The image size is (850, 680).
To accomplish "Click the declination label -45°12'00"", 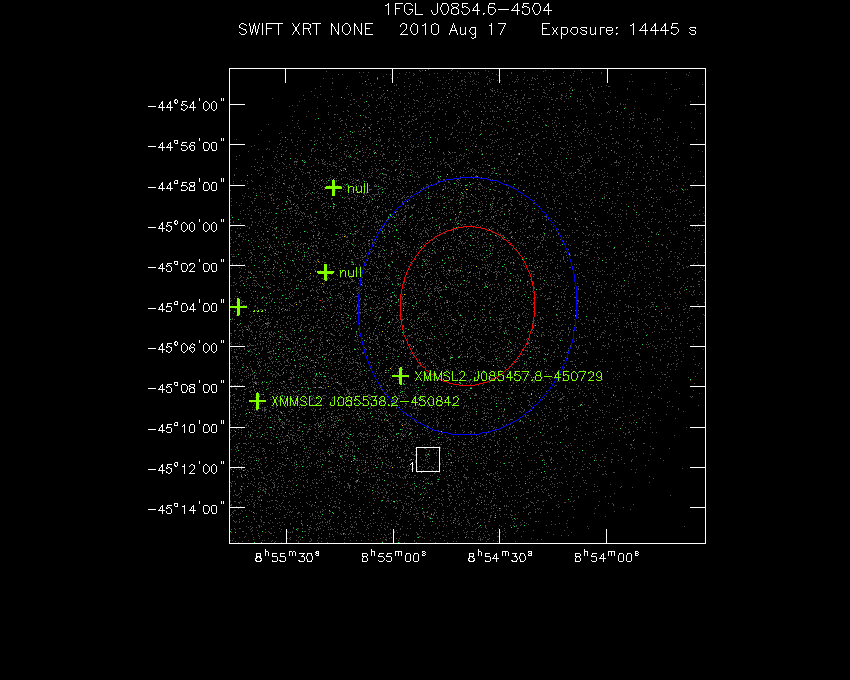I will (186, 469).
